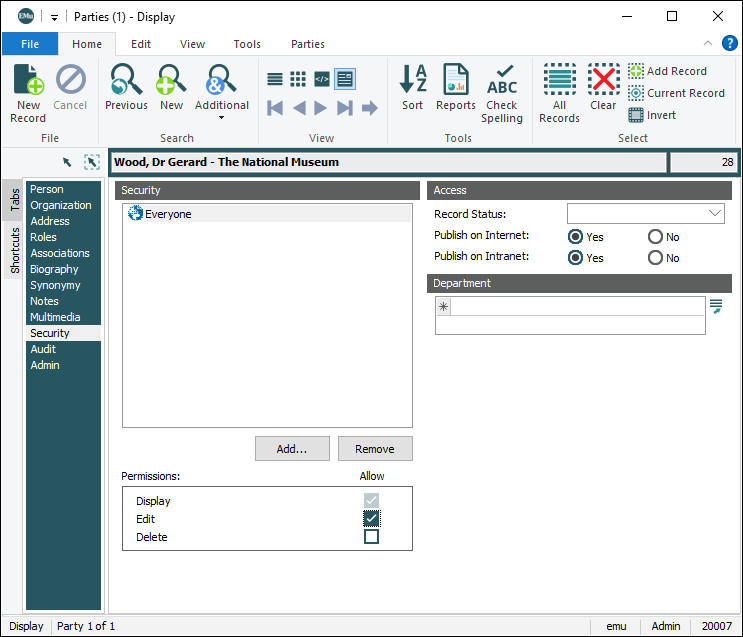Open the Sort tool
The image size is (743, 637).
click(x=413, y=88)
